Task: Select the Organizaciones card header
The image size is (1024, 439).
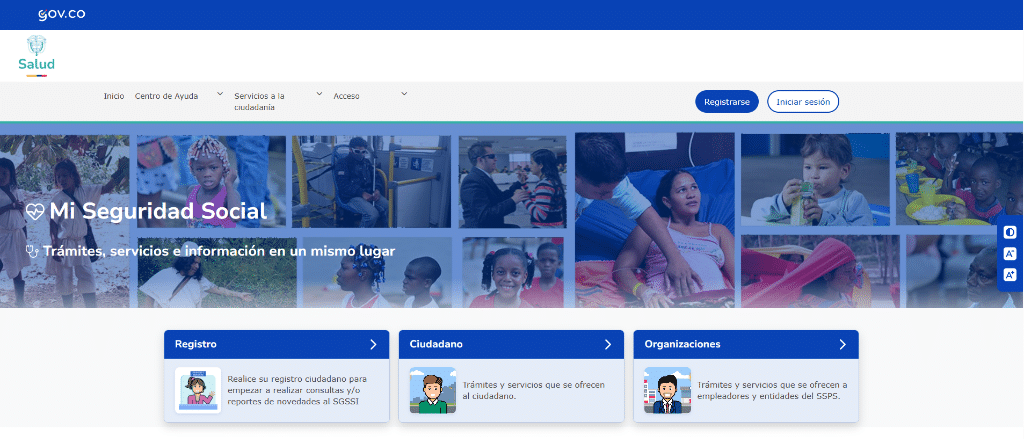Action: tap(746, 344)
